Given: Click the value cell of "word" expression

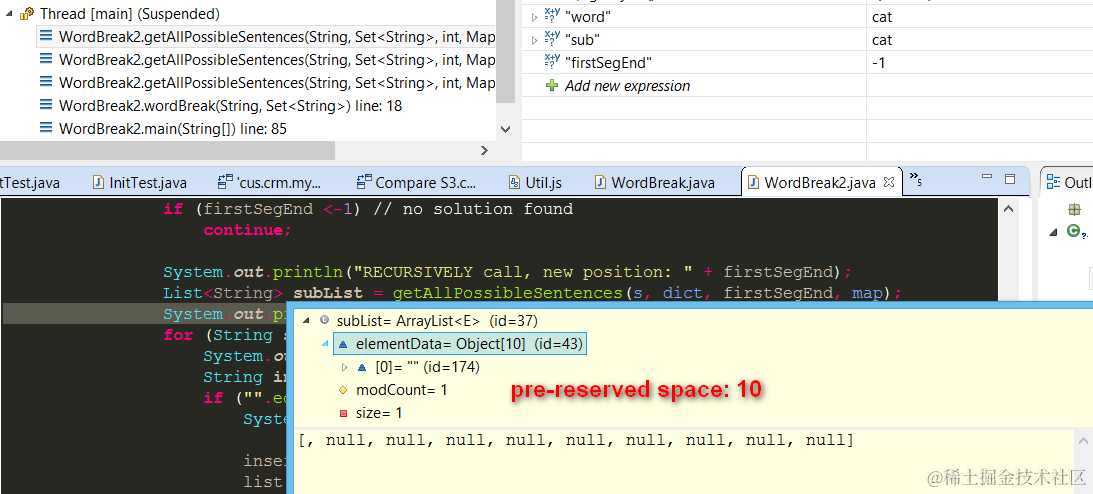Looking at the screenshot, I should (979, 17).
